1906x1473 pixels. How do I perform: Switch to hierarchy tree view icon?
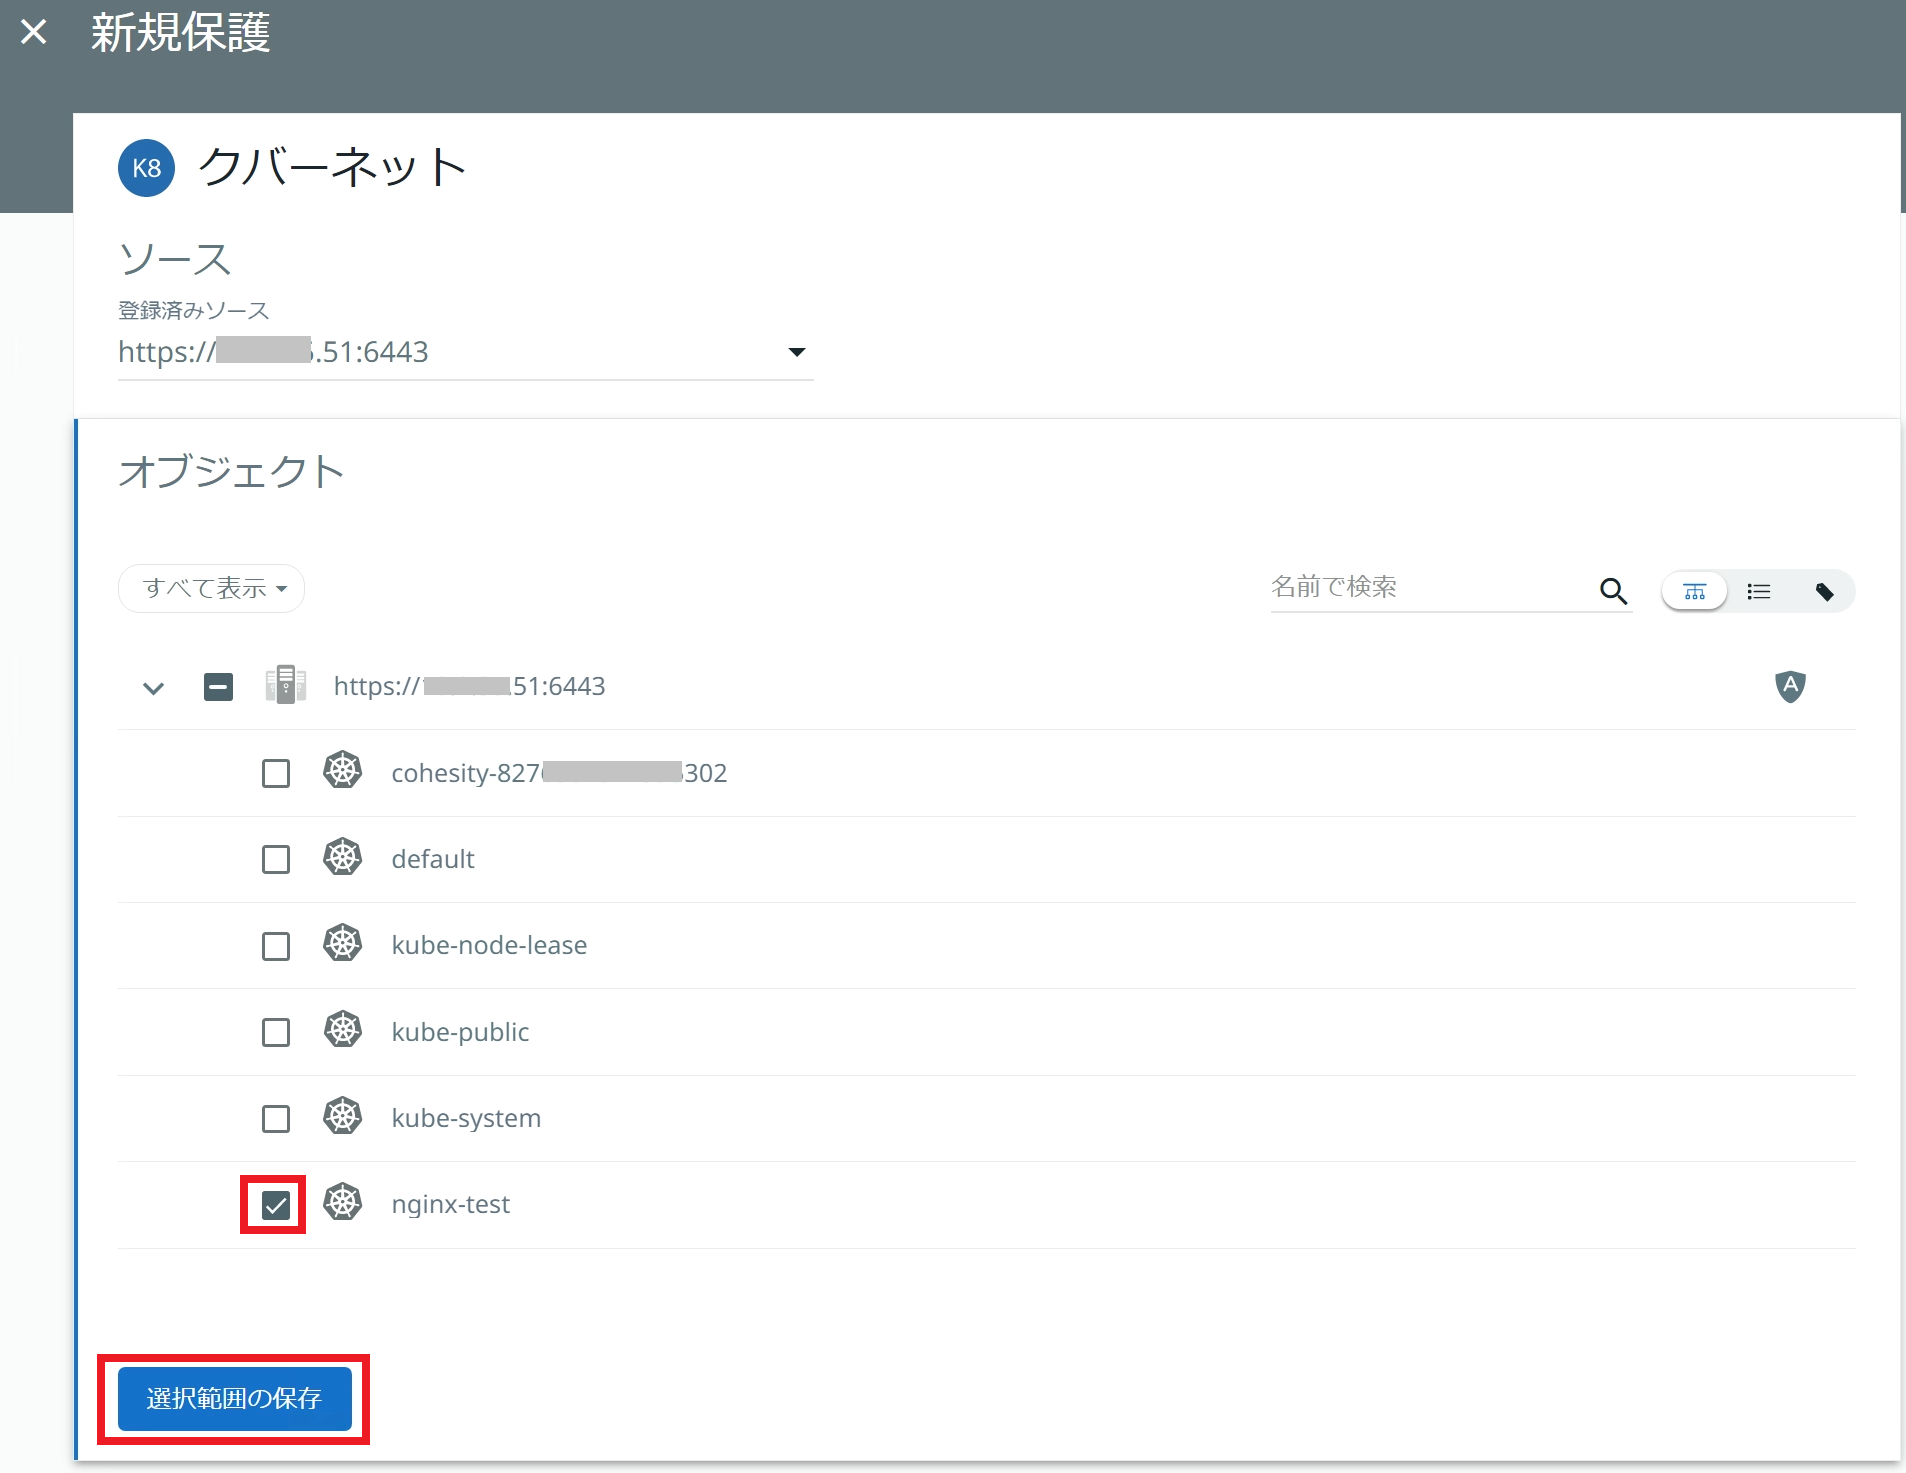[1694, 592]
